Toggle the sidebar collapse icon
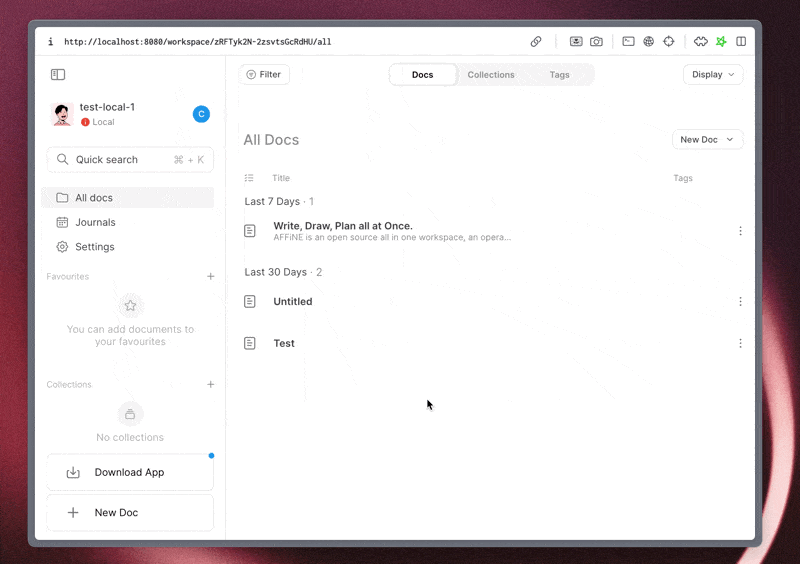800x564 pixels. [x=58, y=75]
